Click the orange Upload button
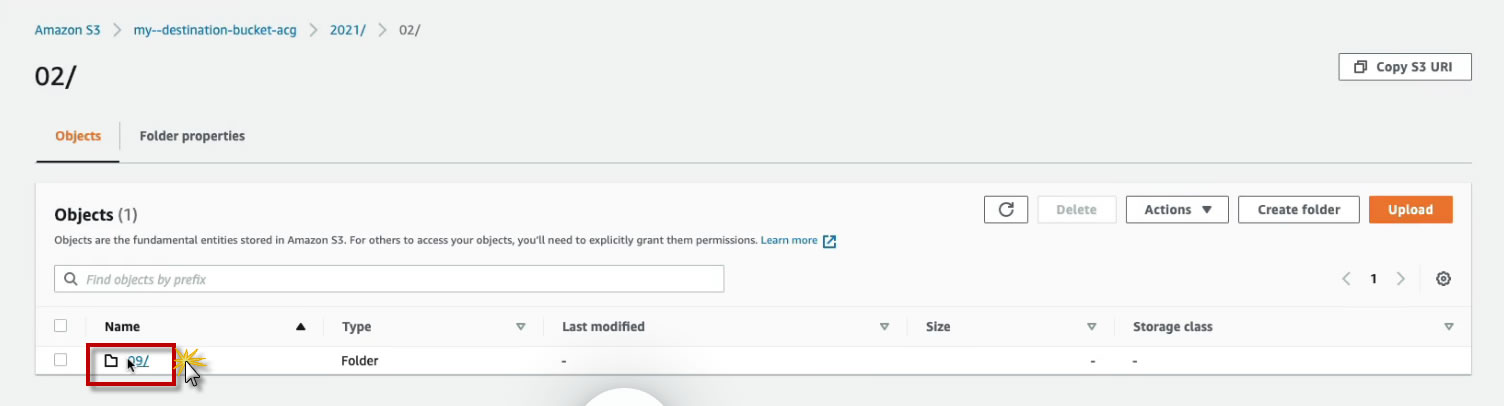The height and width of the screenshot is (406, 1504). [1410, 210]
